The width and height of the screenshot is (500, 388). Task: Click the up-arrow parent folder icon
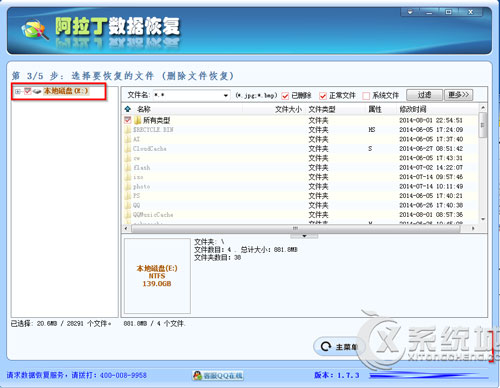pos(128,109)
